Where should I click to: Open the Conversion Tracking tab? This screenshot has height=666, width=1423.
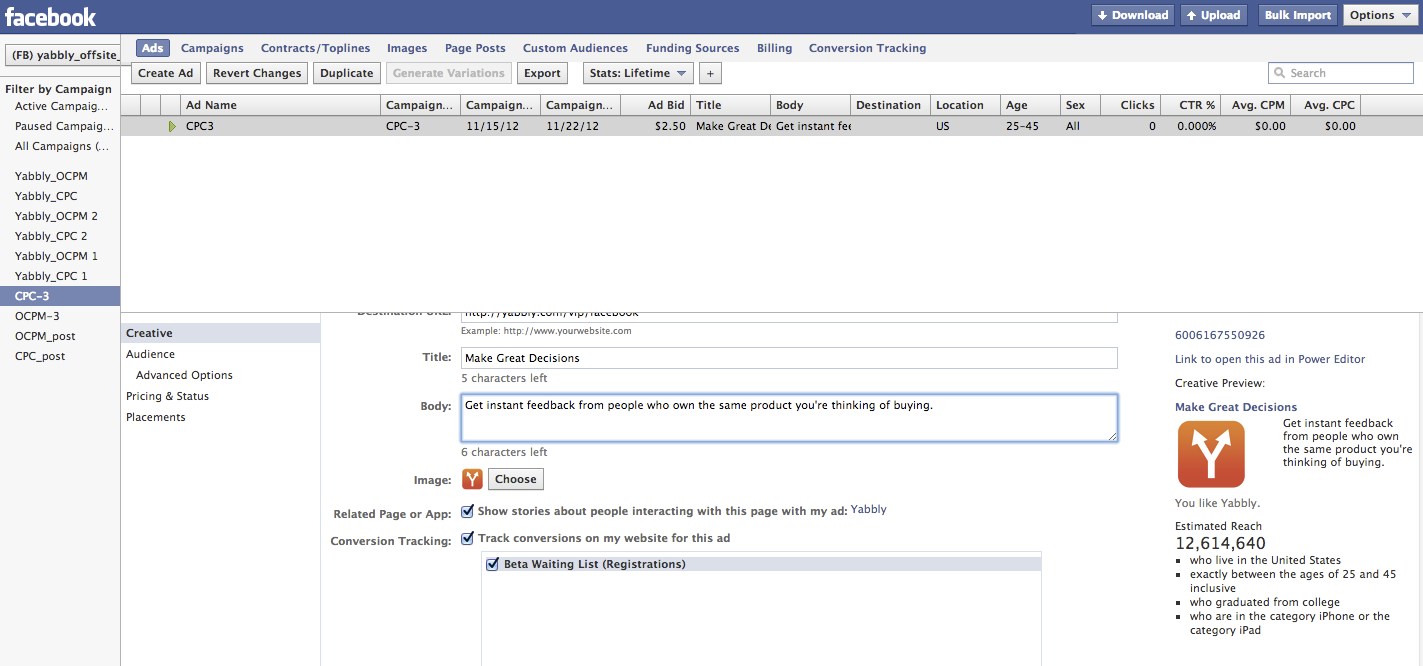867,48
